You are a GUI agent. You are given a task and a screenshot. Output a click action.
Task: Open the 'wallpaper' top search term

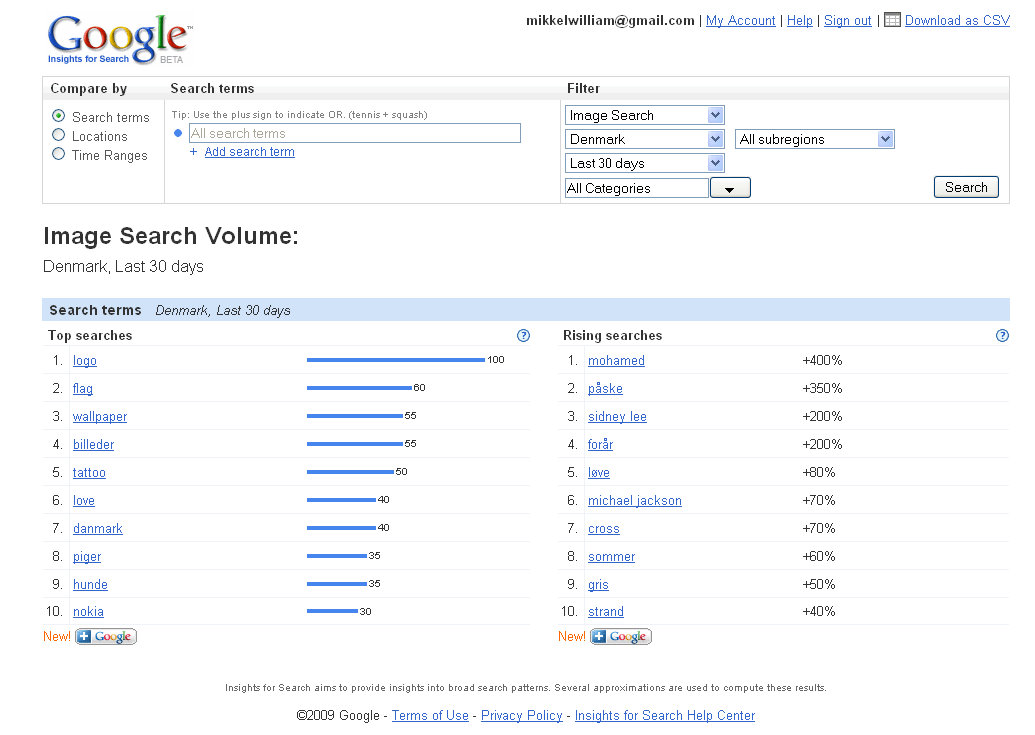(x=100, y=416)
